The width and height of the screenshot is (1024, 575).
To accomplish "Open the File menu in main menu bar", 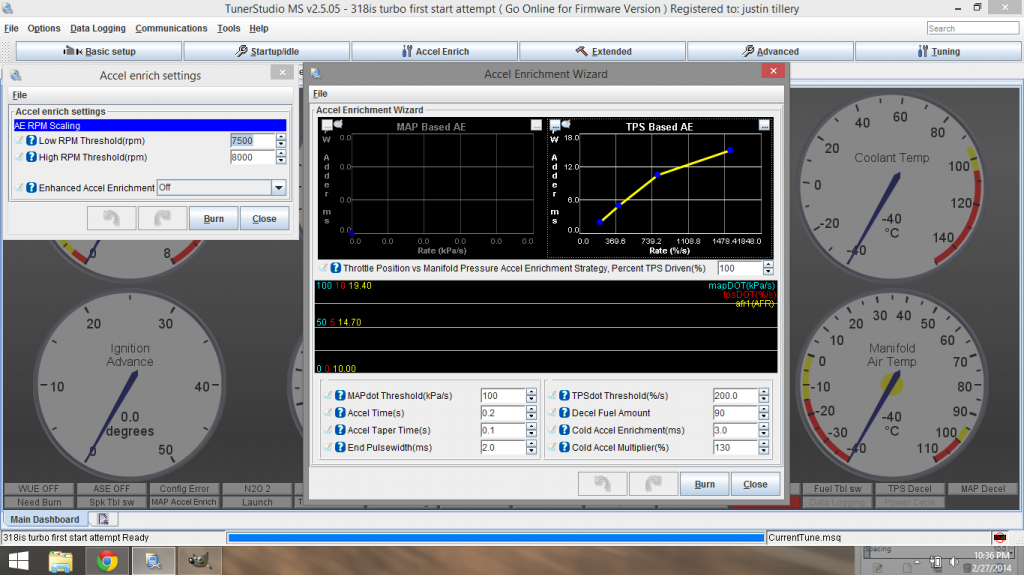I will 11,28.
